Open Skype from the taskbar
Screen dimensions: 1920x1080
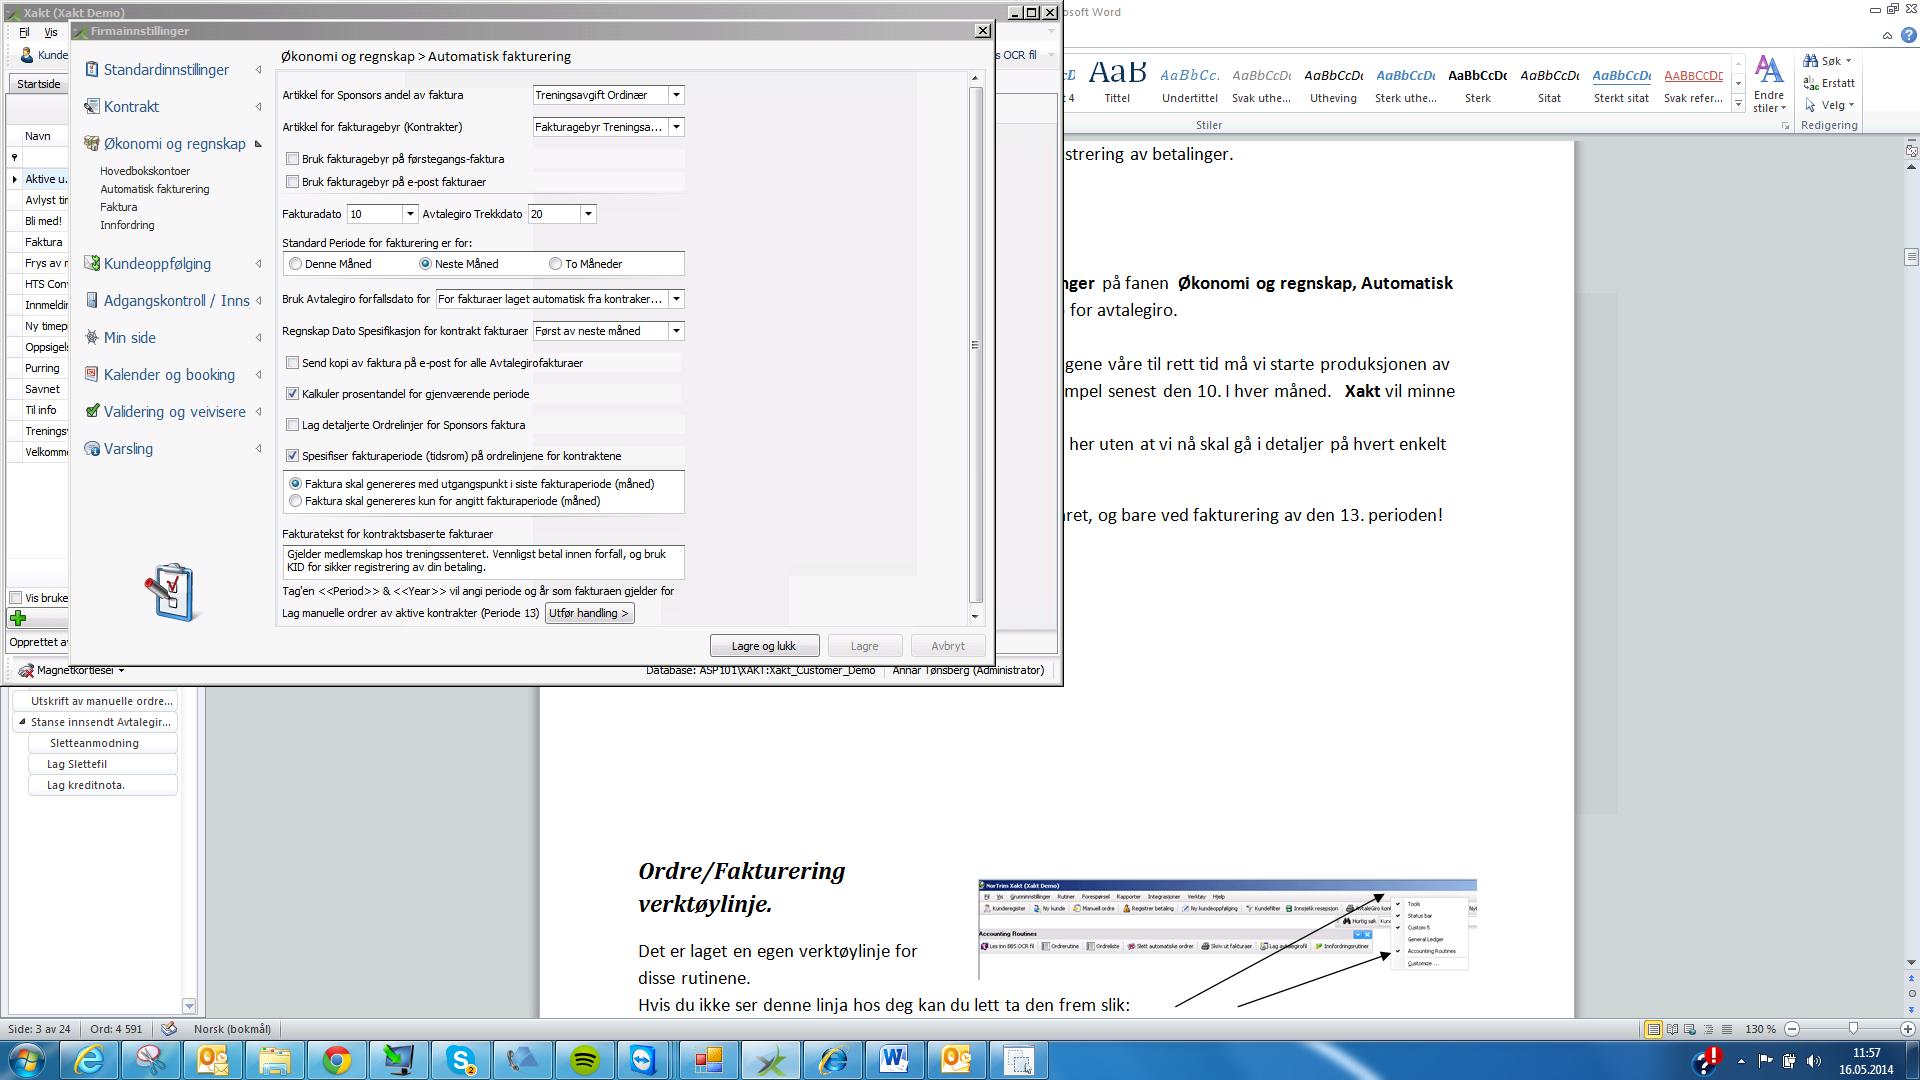tap(461, 1060)
